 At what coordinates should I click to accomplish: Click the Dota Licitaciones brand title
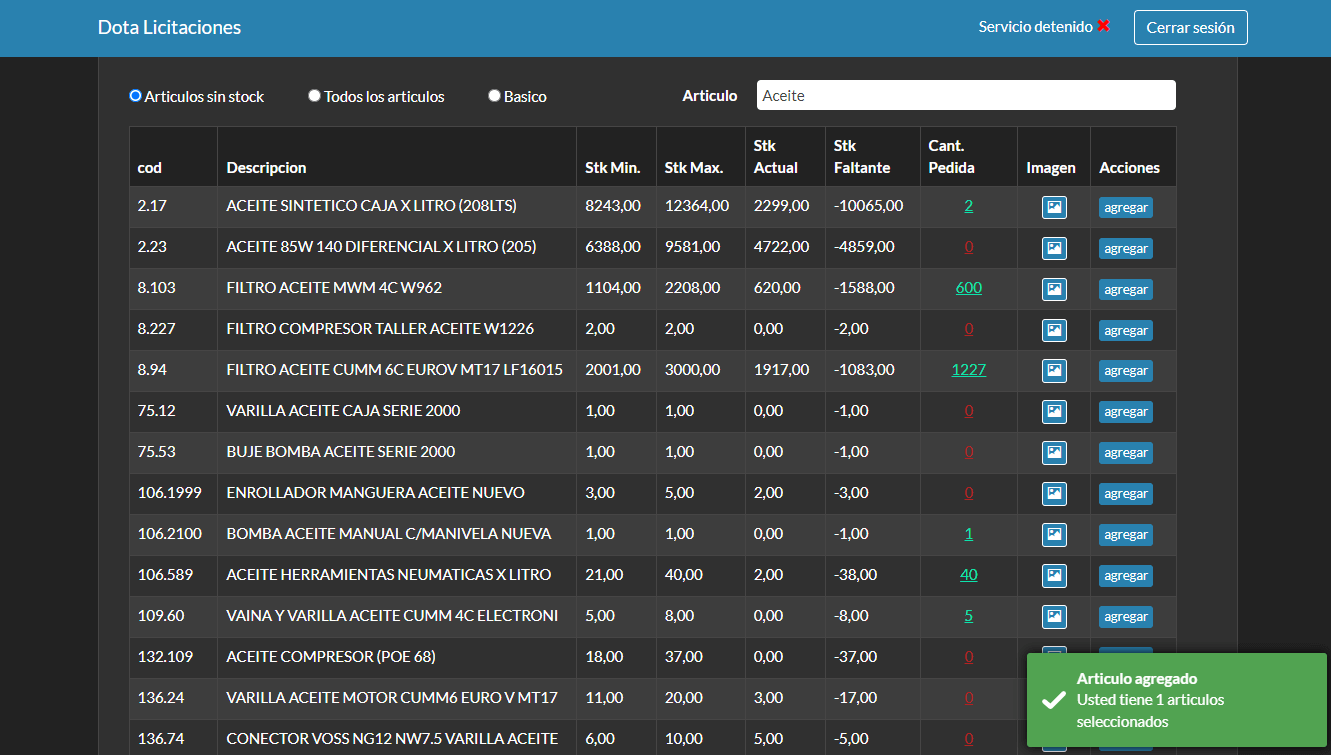(169, 28)
